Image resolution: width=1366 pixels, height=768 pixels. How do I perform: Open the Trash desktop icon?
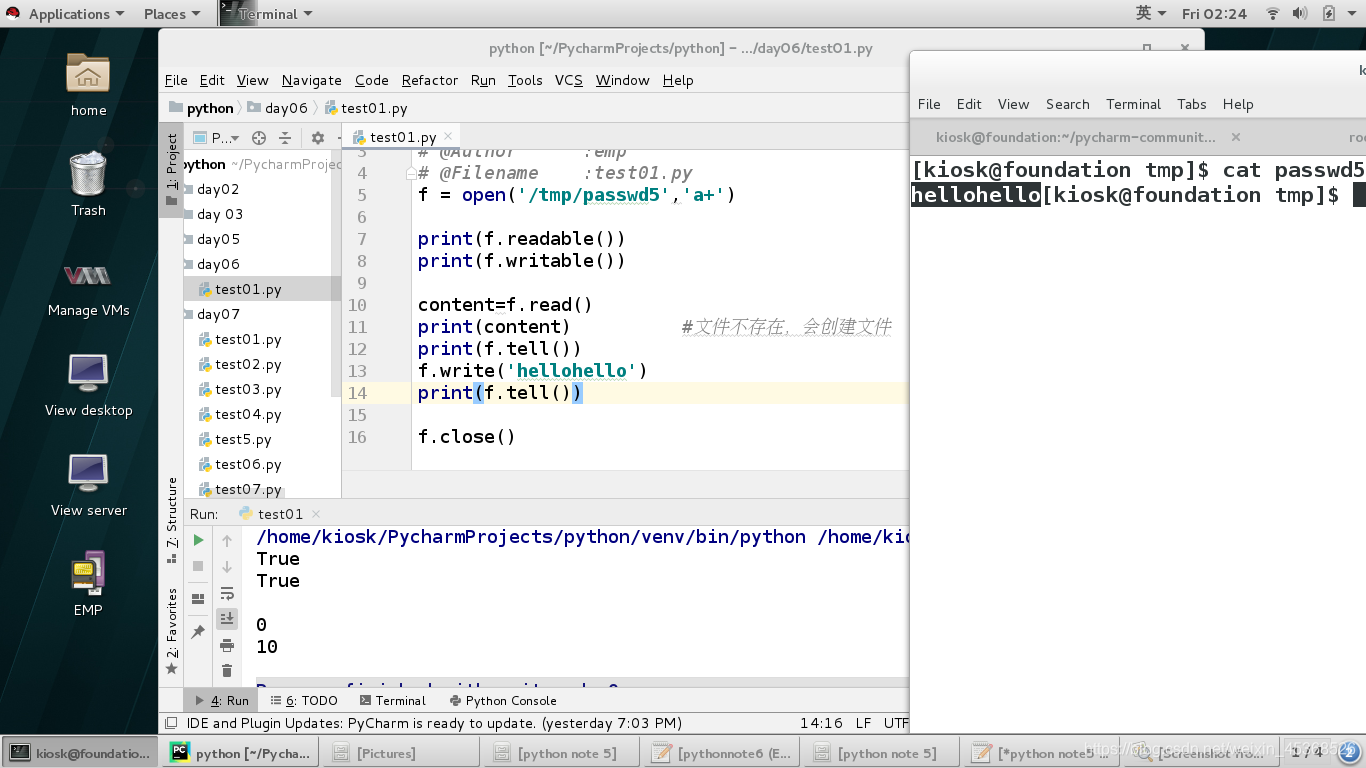88,184
